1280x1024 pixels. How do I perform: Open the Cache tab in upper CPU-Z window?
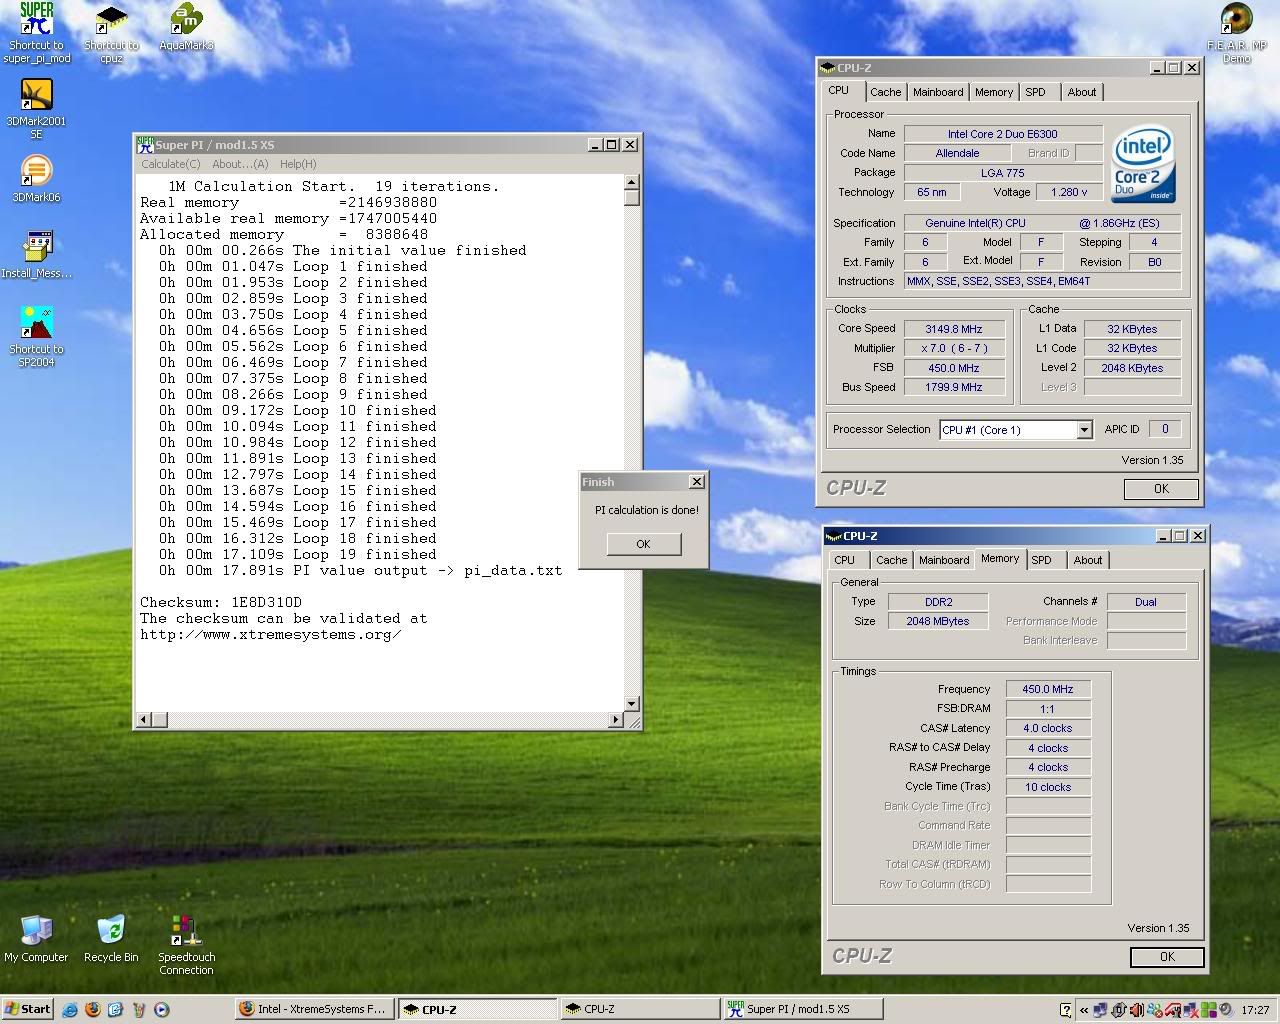coord(885,92)
